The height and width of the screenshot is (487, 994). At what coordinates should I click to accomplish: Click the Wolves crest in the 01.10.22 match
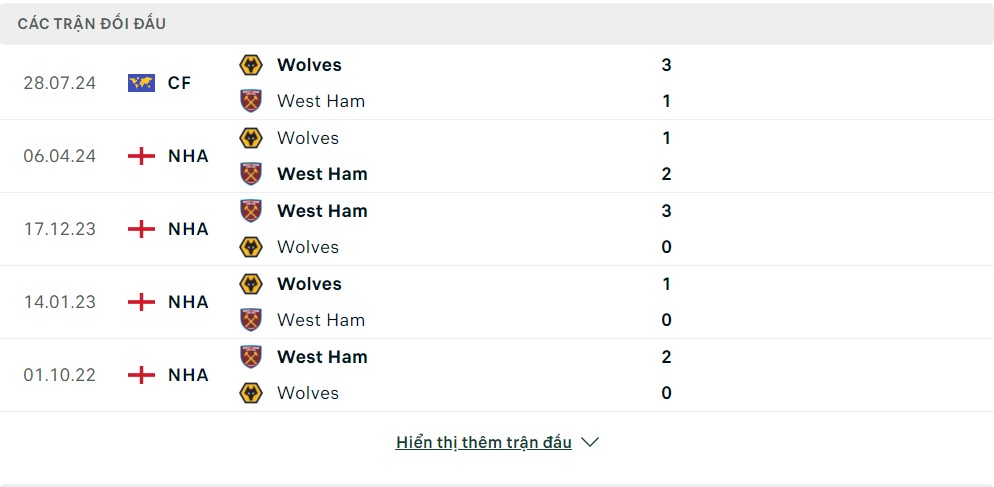(251, 393)
